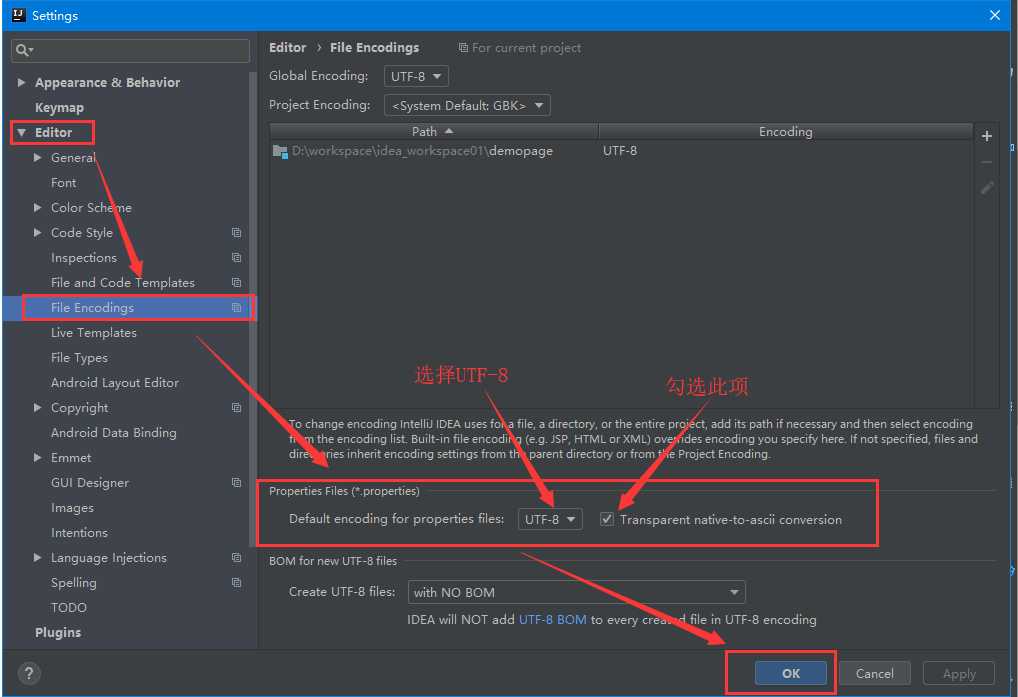Click the remove path minus icon
The height and width of the screenshot is (697, 1018).
tap(986, 162)
